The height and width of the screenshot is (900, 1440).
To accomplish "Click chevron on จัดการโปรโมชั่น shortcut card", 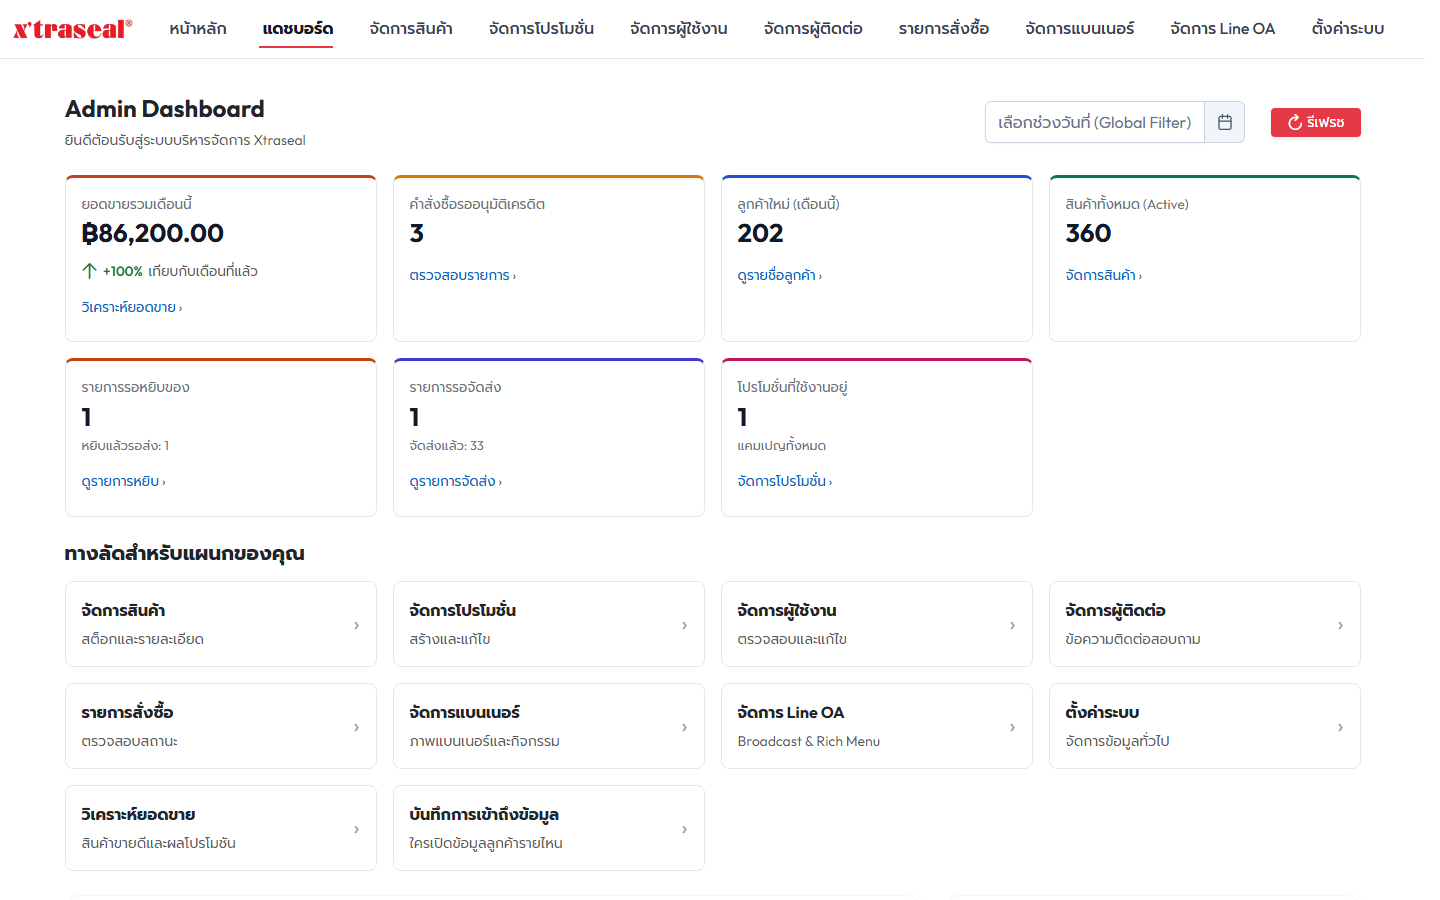I will [684, 625].
